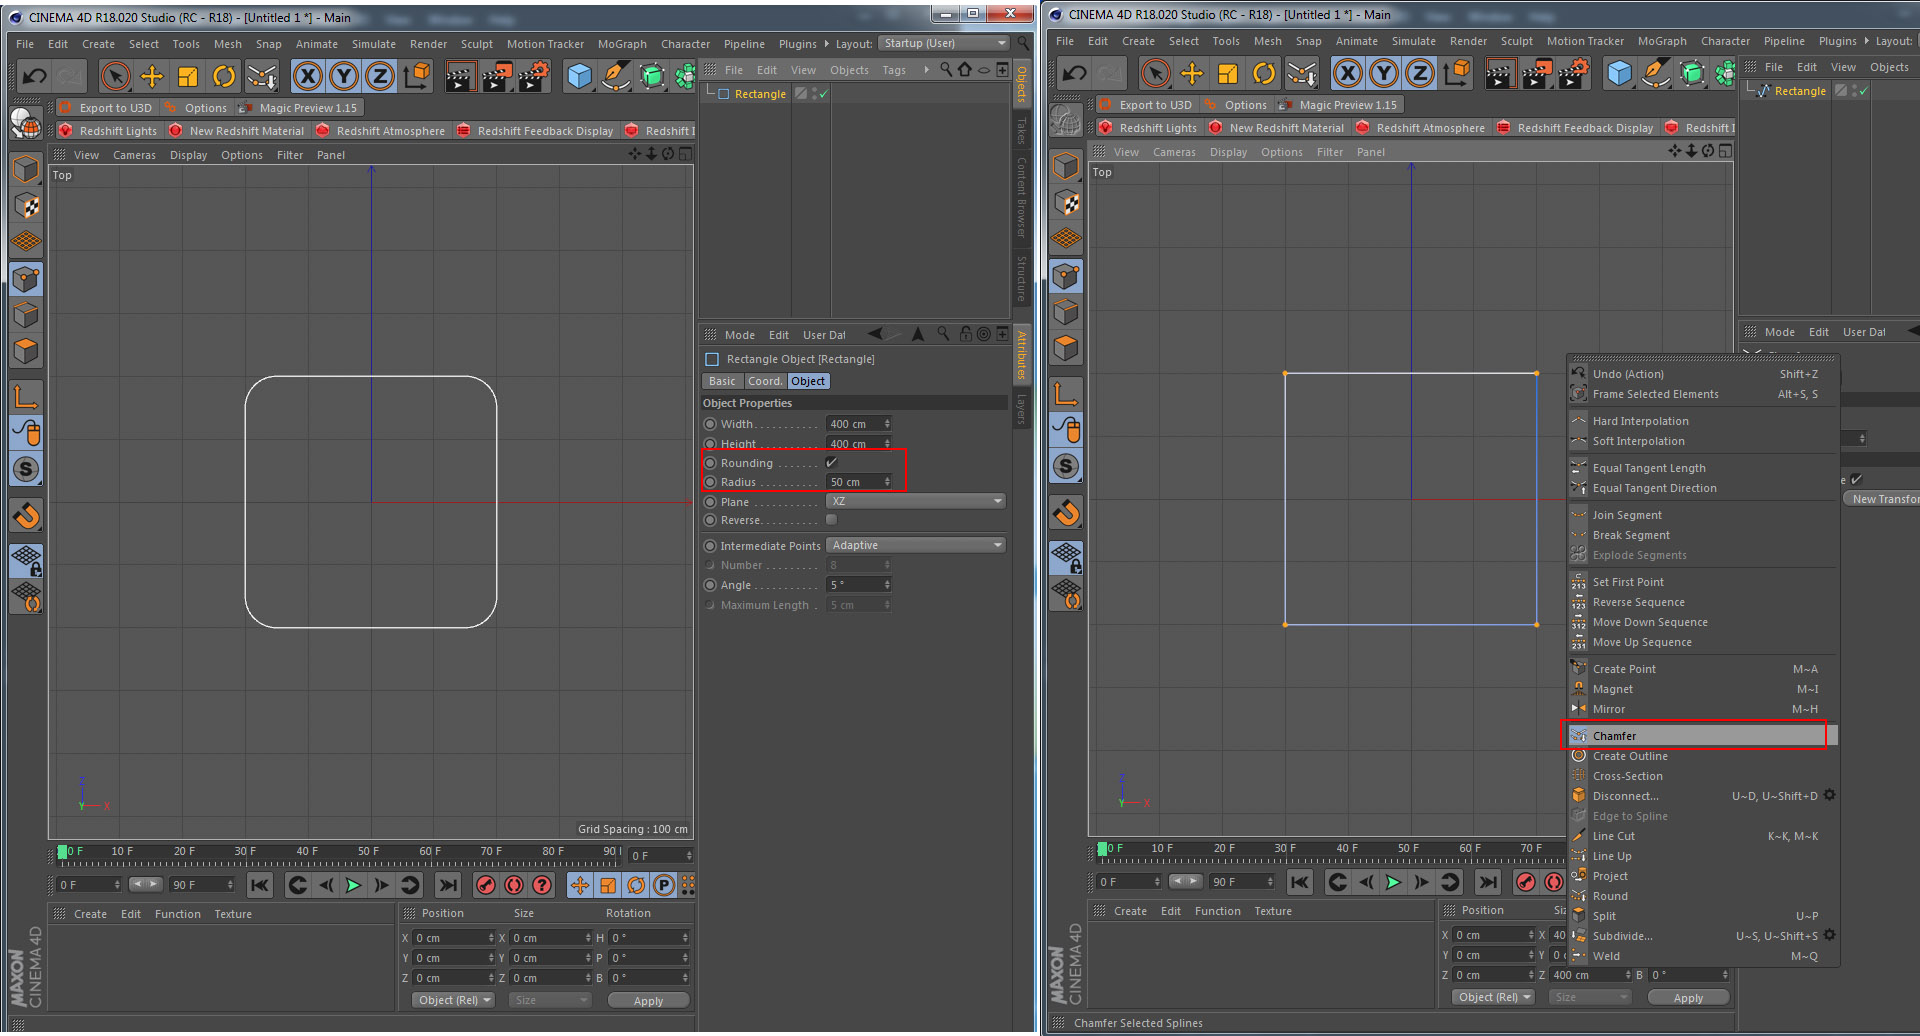Choose Round from the context menu
The height and width of the screenshot is (1036, 1920).
1702,896
